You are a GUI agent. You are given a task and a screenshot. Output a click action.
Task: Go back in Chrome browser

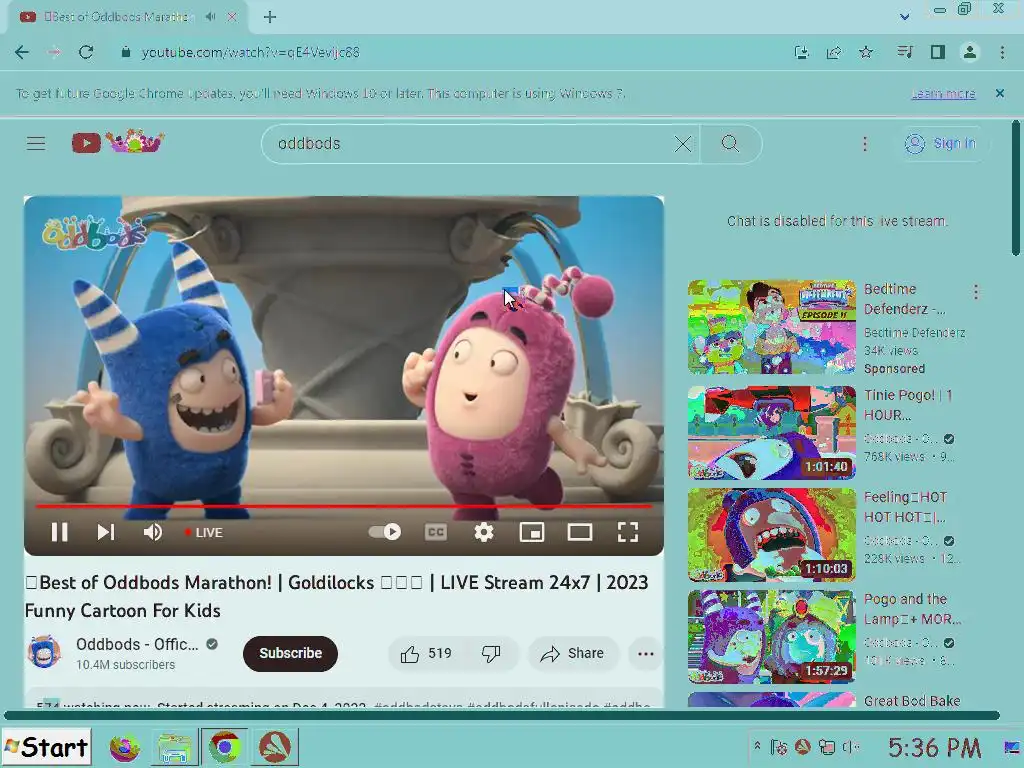pos(22,52)
